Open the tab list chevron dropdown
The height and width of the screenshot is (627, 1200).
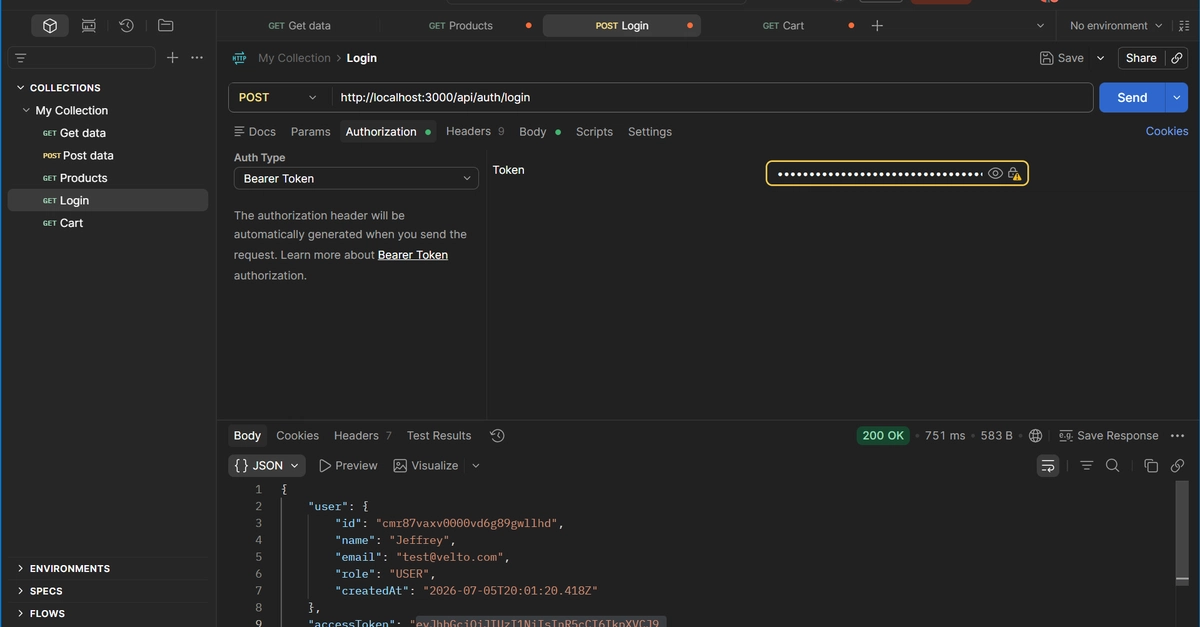click(1040, 26)
